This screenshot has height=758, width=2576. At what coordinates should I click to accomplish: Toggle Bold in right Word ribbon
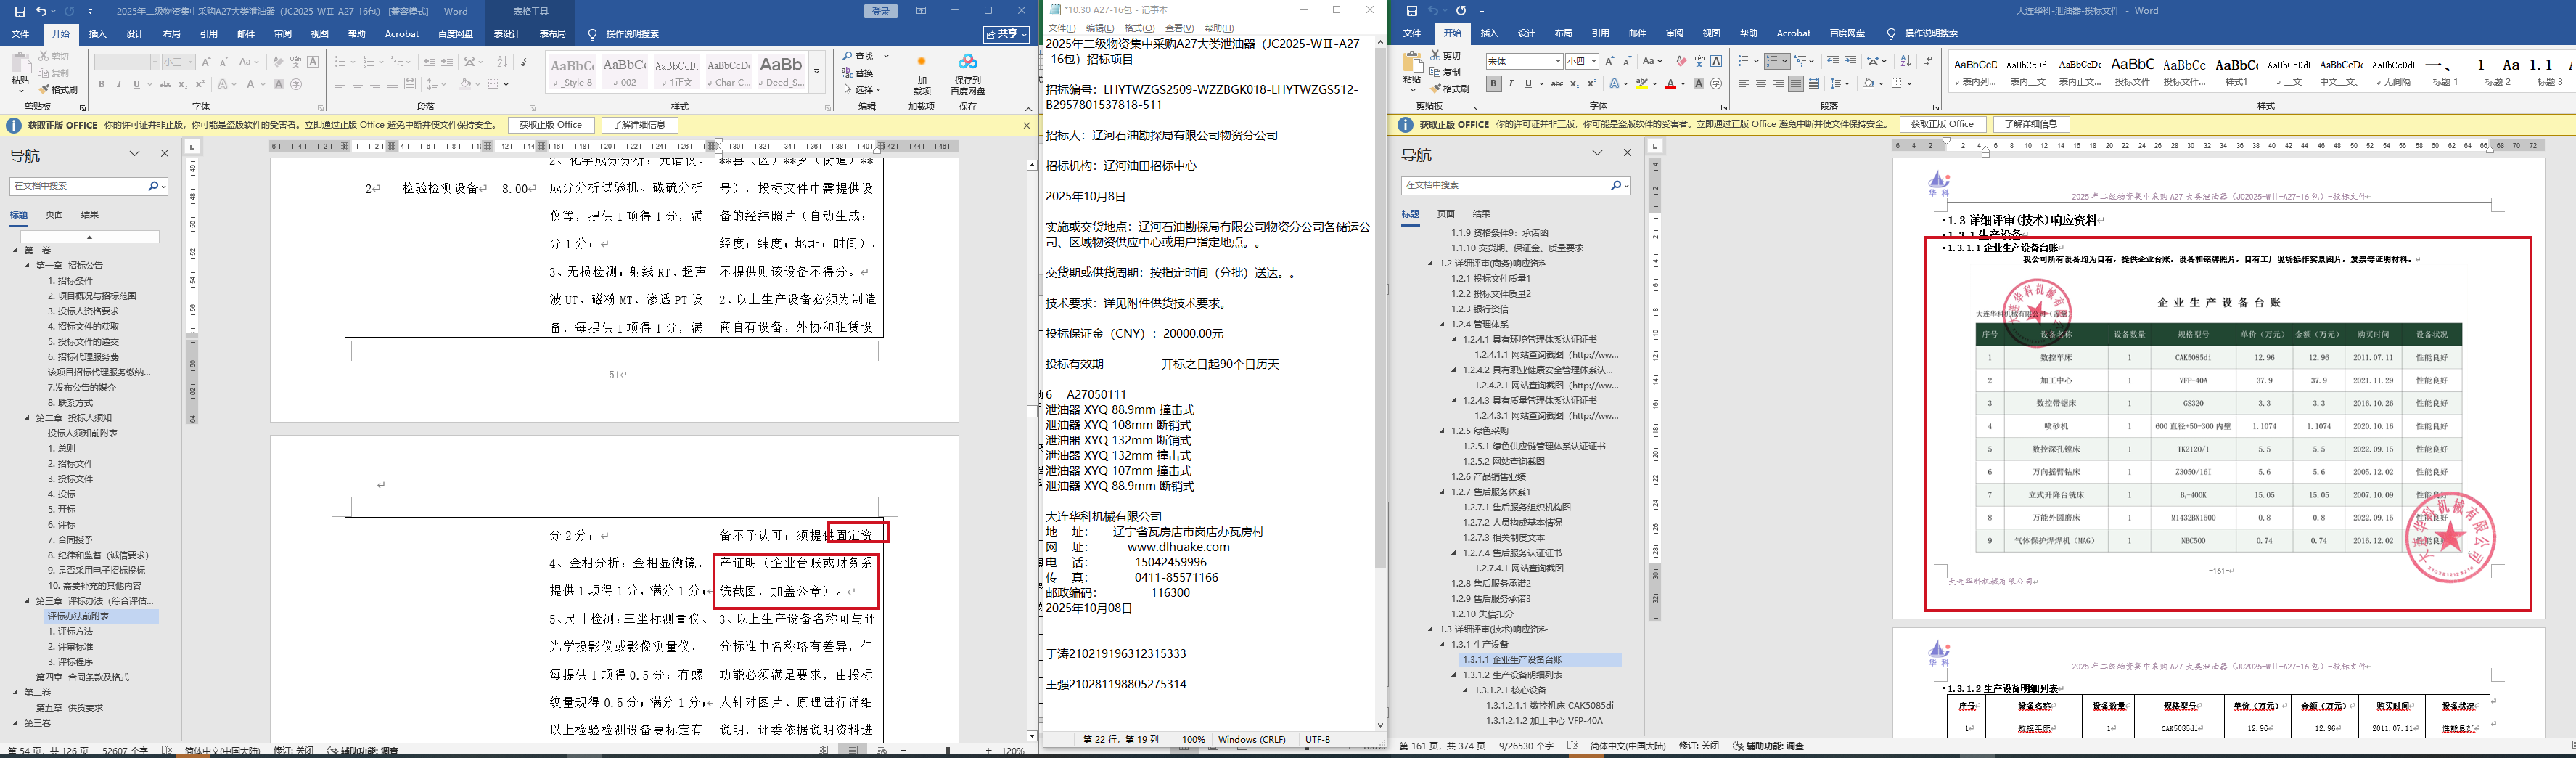(1493, 84)
